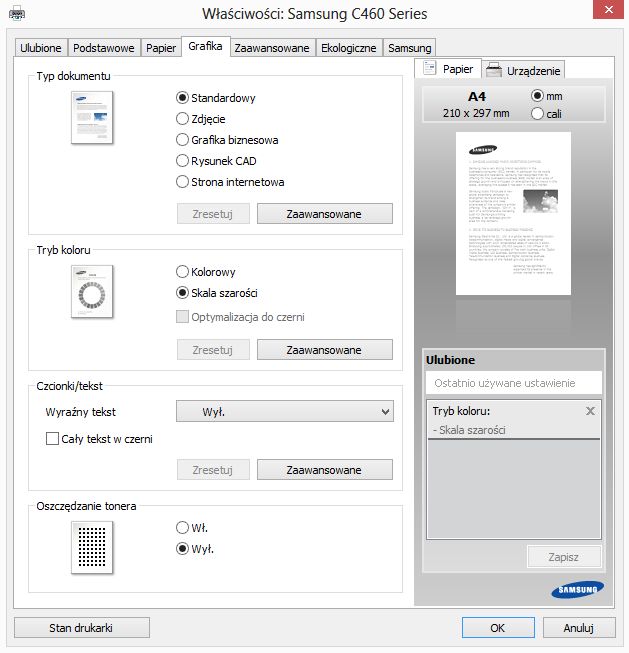Click Zresetuj in Typ dokumentu section
The image size is (629, 653).
213,214
